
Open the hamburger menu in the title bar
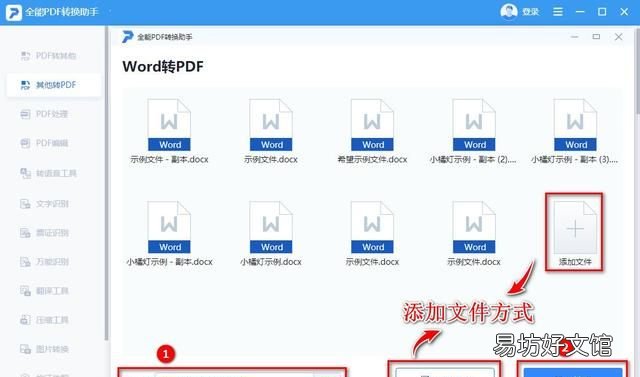(558, 12)
